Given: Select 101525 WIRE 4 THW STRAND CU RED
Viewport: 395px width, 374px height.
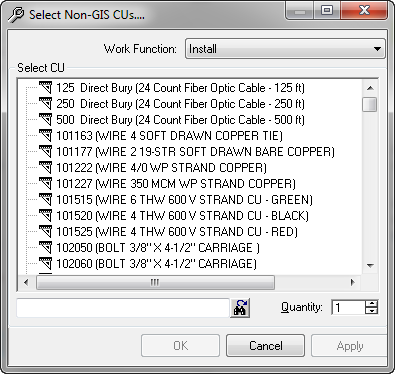Looking at the screenshot, I should (177, 232).
